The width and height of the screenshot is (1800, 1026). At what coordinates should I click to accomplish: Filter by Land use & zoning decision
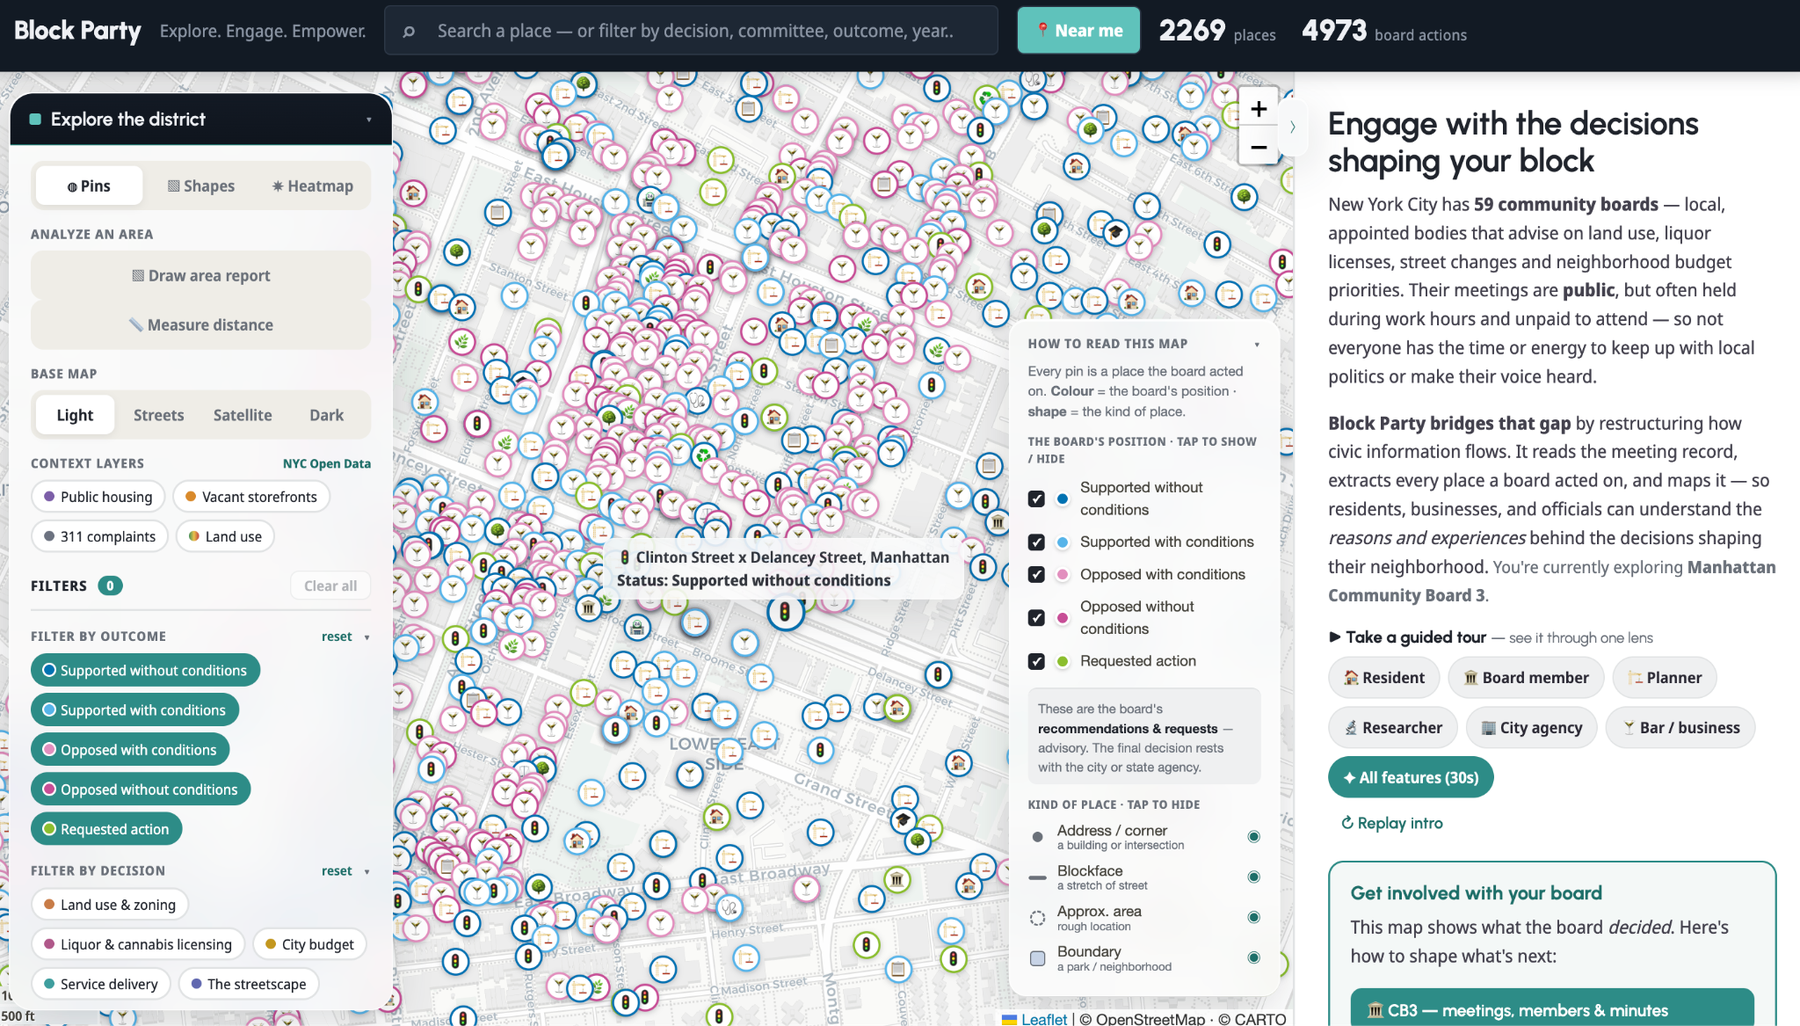point(110,905)
